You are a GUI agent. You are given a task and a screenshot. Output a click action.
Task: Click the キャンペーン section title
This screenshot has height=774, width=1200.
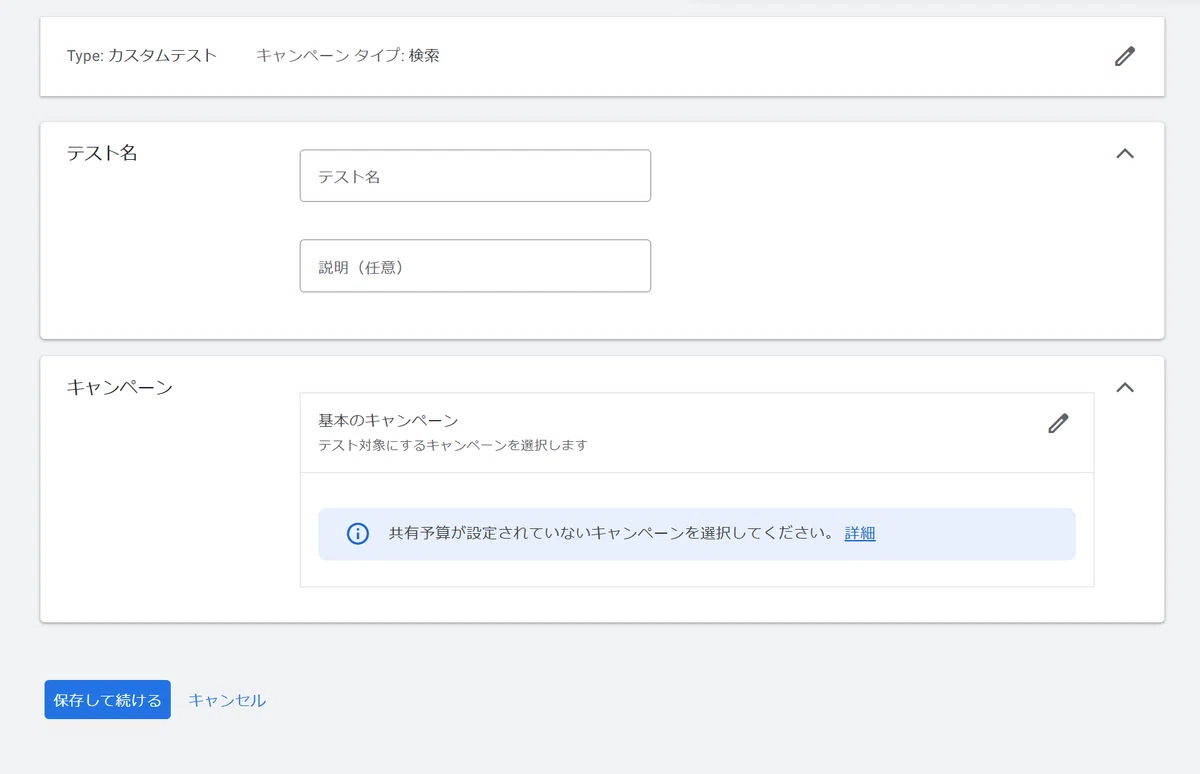click(x=120, y=387)
